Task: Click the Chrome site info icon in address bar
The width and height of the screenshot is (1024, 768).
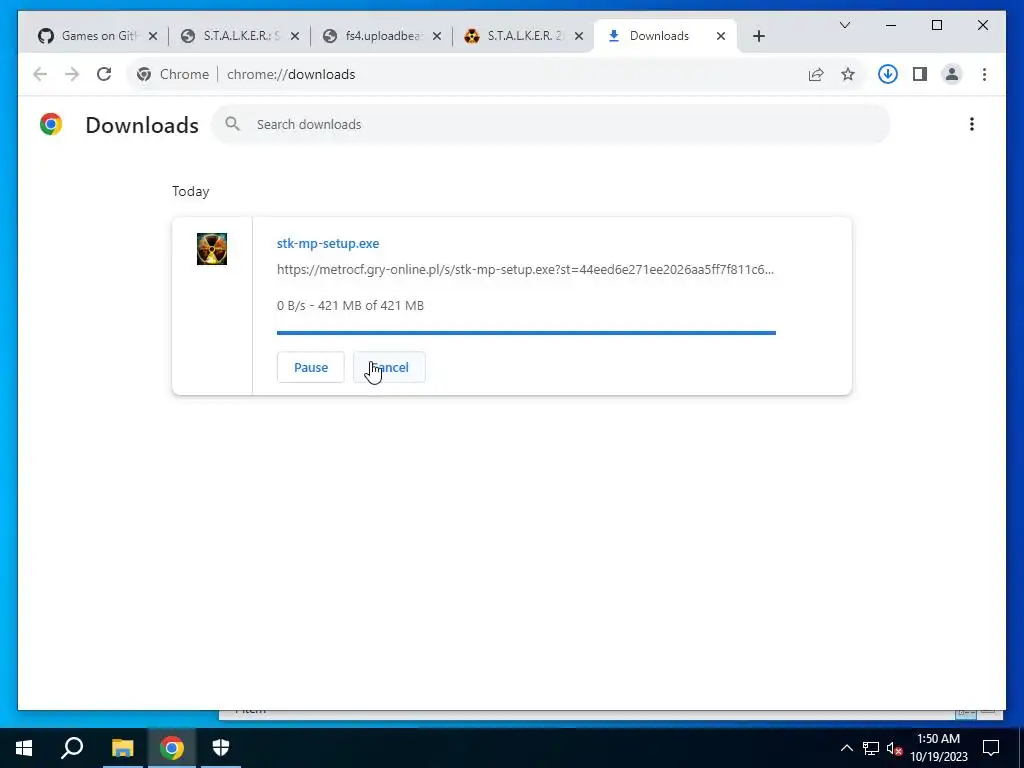Action: 144,74
